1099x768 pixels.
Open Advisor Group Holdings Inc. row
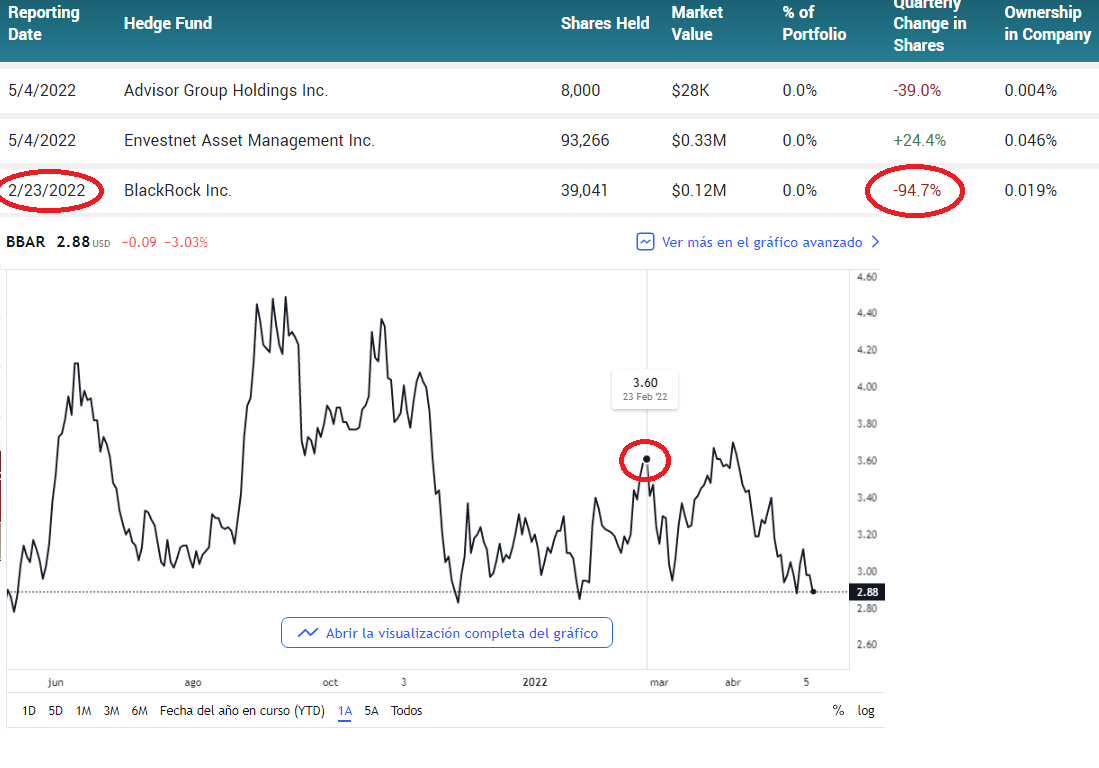pos(550,90)
